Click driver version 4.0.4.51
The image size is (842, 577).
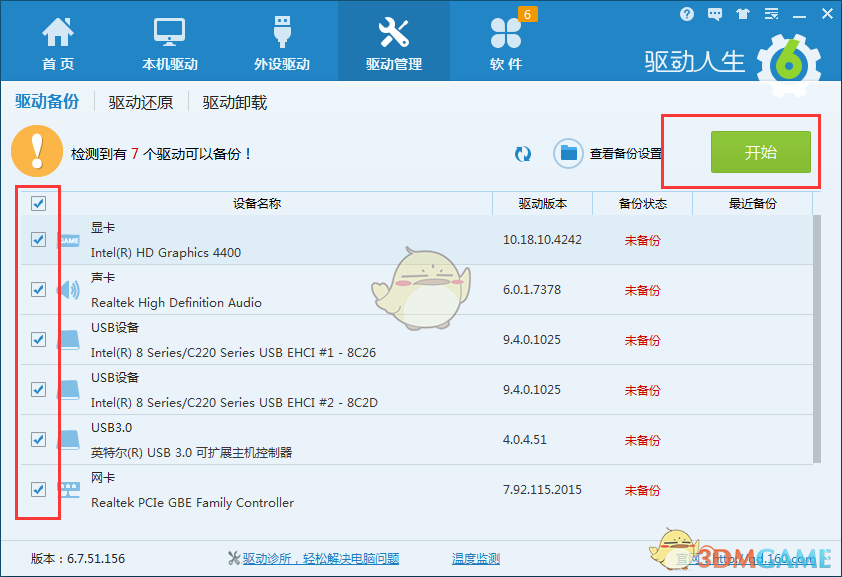pos(525,440)
